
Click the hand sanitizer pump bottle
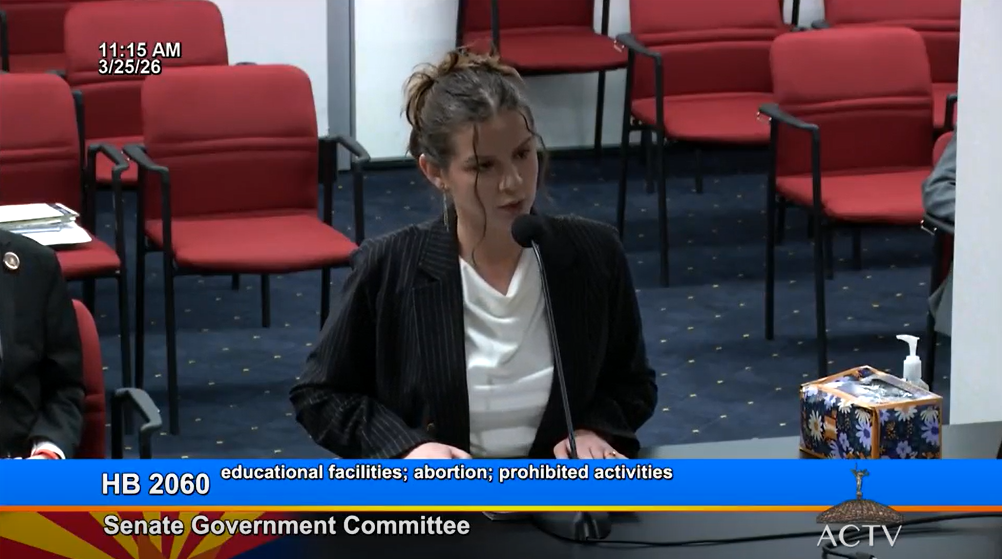(x=910, y=363)
